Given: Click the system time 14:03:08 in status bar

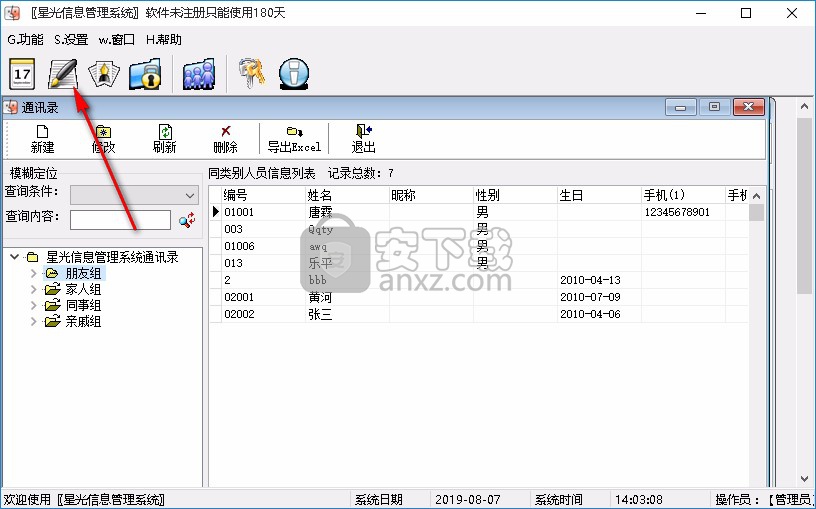Looking at the screenshot, I should coord(639,500).
